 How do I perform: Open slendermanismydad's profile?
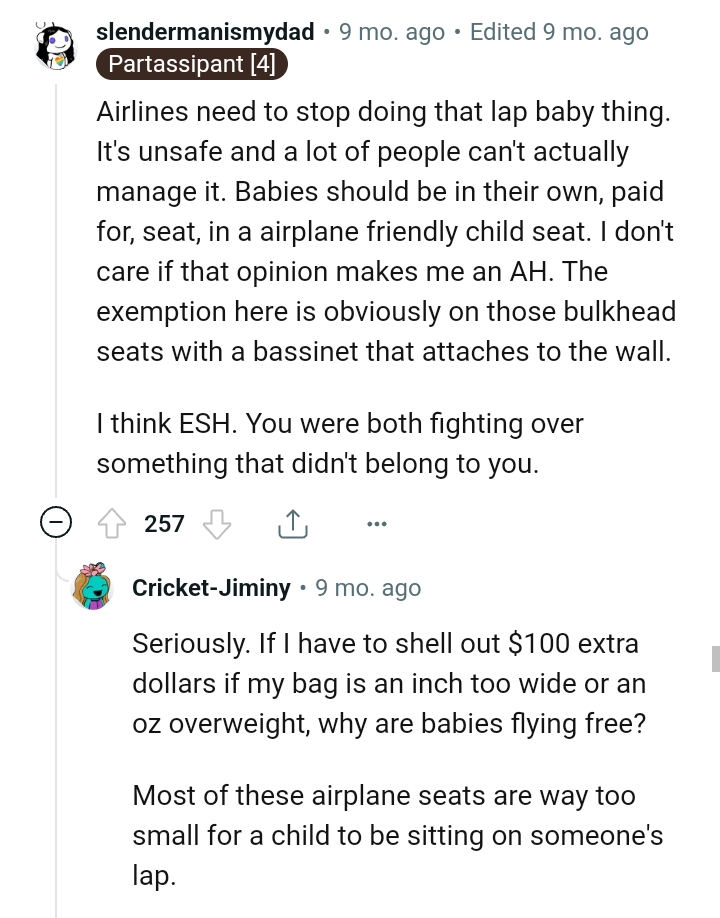(x=205, y=31)
